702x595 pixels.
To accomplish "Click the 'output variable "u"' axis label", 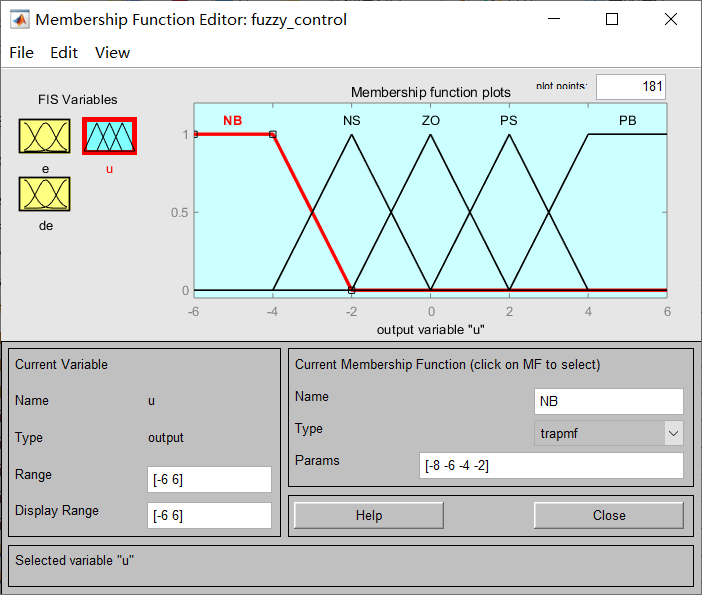I will pyautogui.click(x=430, y=330).
